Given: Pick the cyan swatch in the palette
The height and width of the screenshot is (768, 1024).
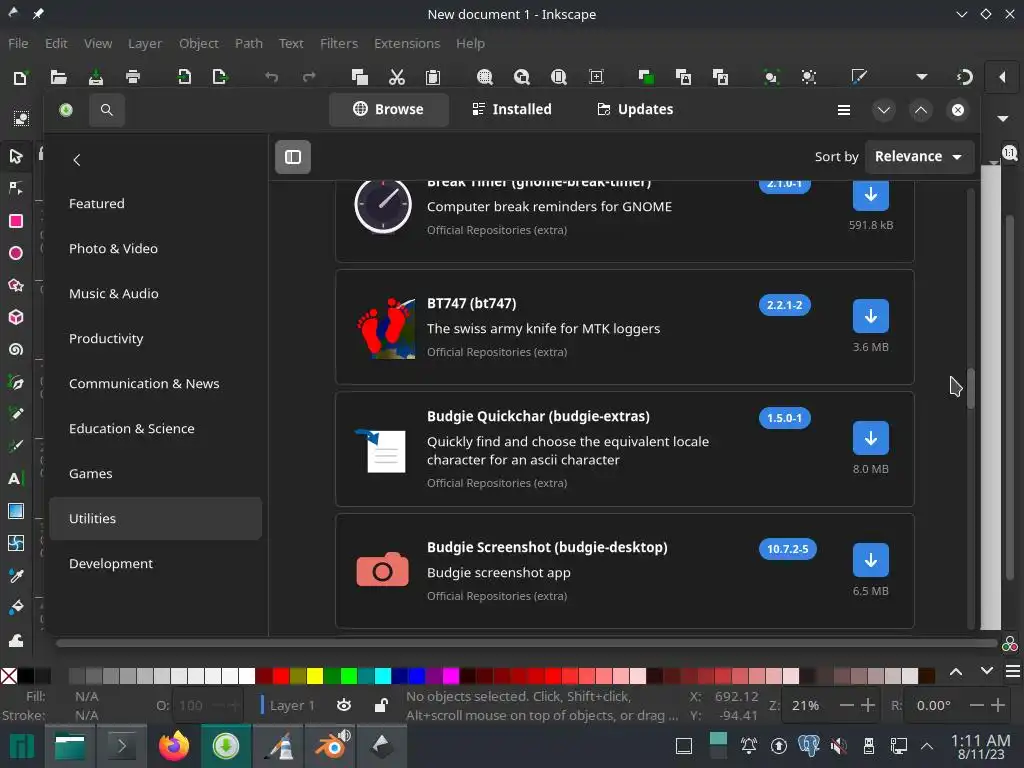Looking at the screenshot, I should (383, 675).
